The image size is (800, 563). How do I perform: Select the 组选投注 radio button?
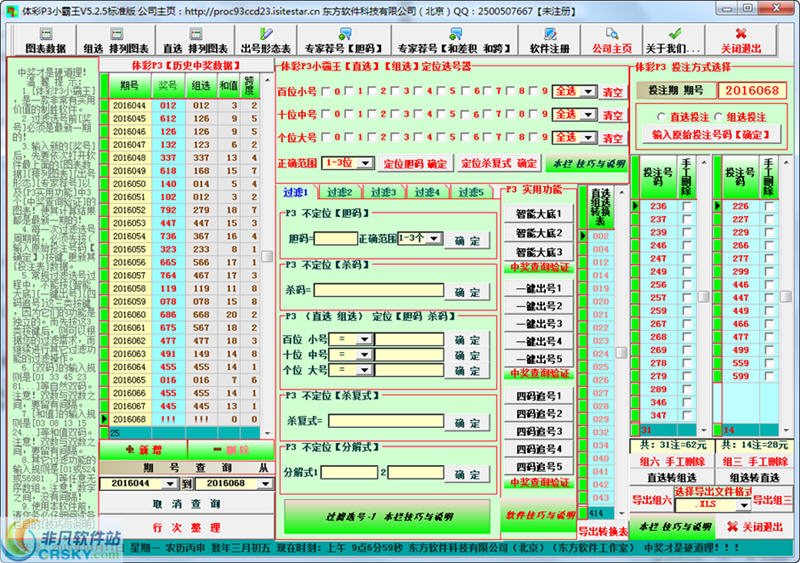pos(718,117)
